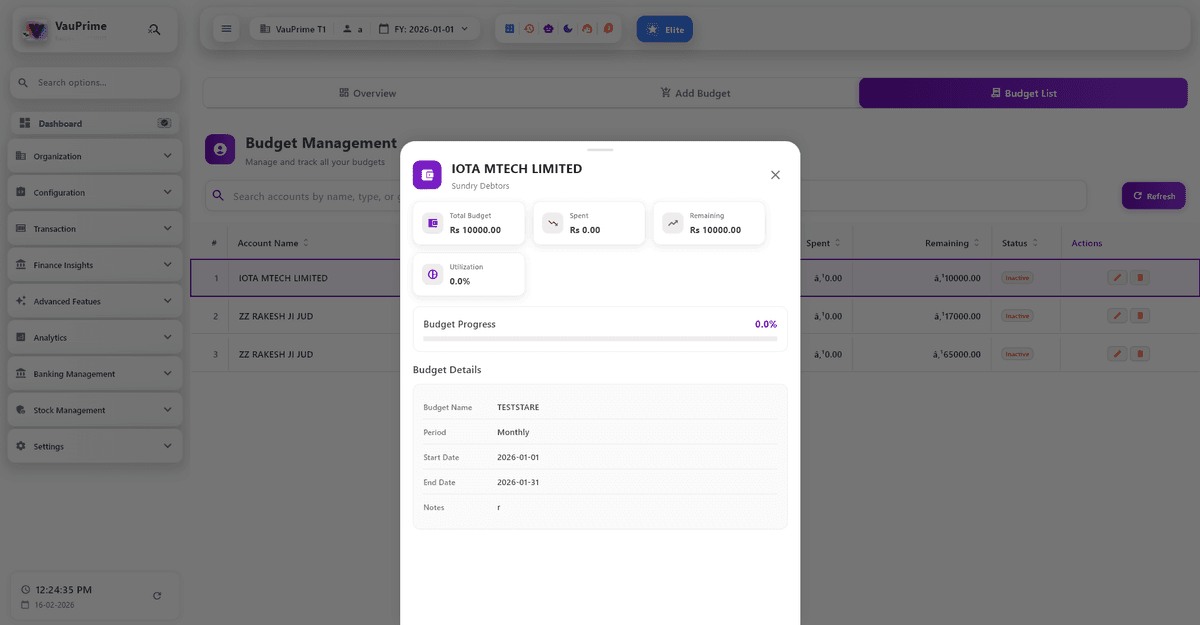Click the VauPrime T1 company selector
The width and height of the screenshot is (1200, 625).
point(292,29)
